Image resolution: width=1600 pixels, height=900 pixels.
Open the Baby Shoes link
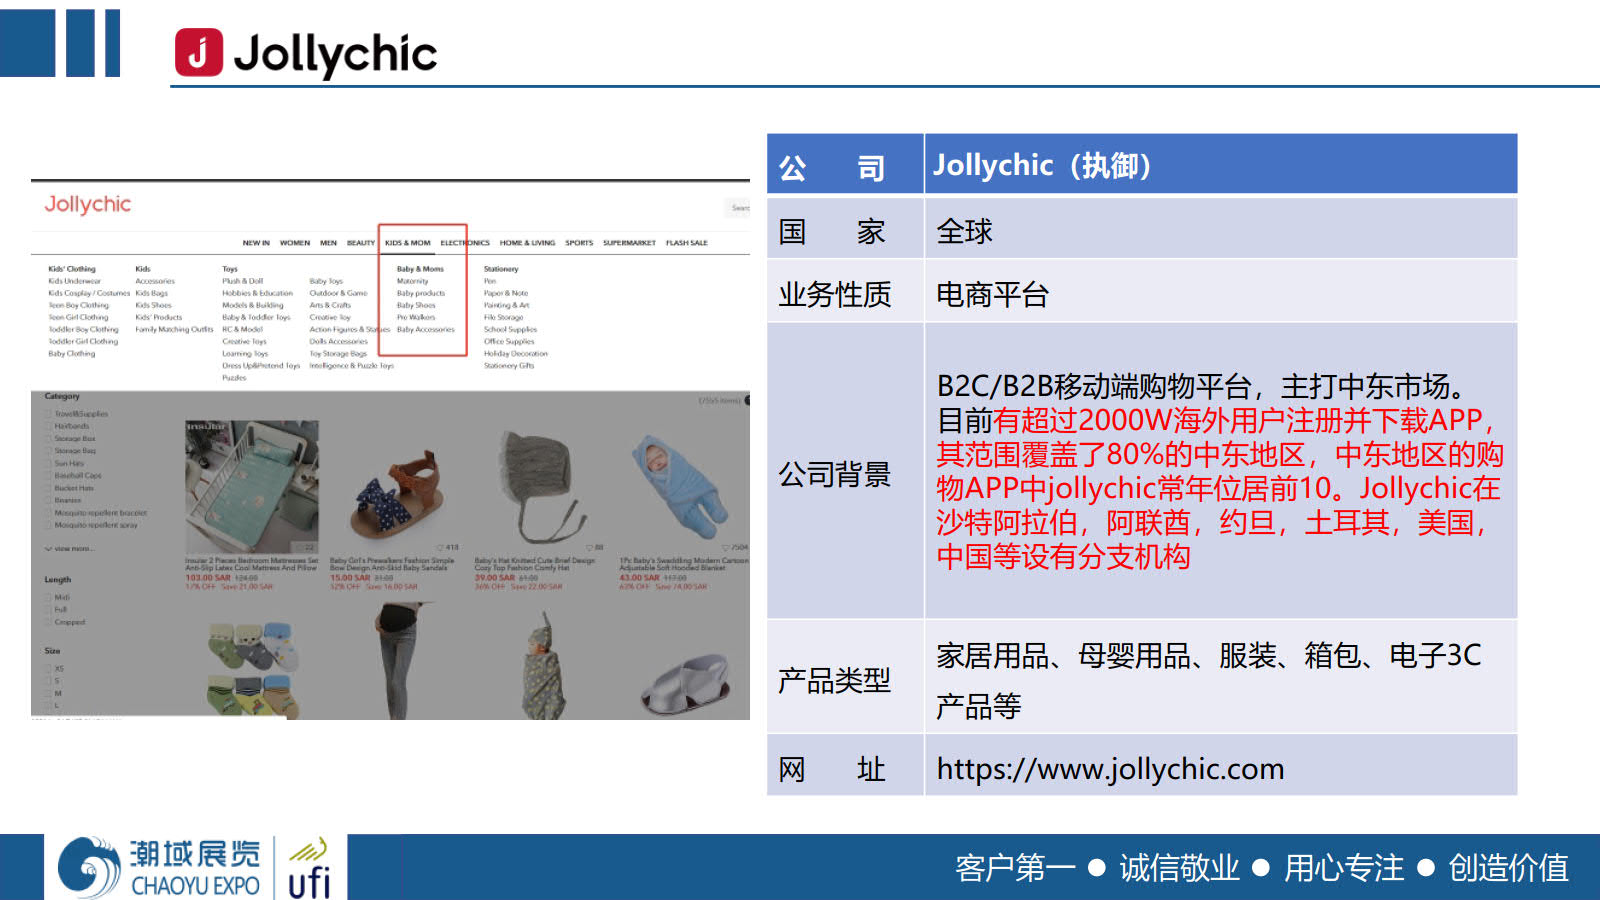(416, 305)
